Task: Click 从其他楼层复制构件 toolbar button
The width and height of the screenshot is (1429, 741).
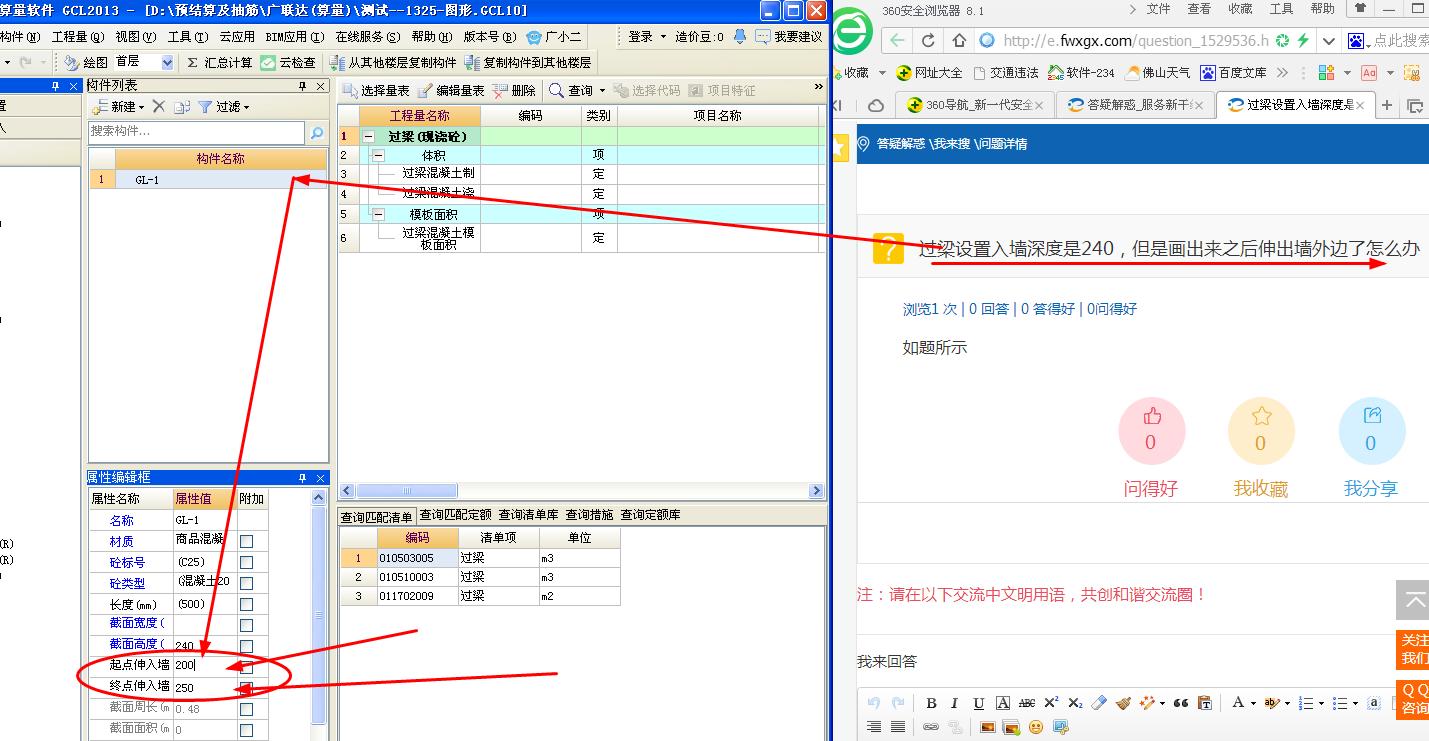Action: click(392, 62)
